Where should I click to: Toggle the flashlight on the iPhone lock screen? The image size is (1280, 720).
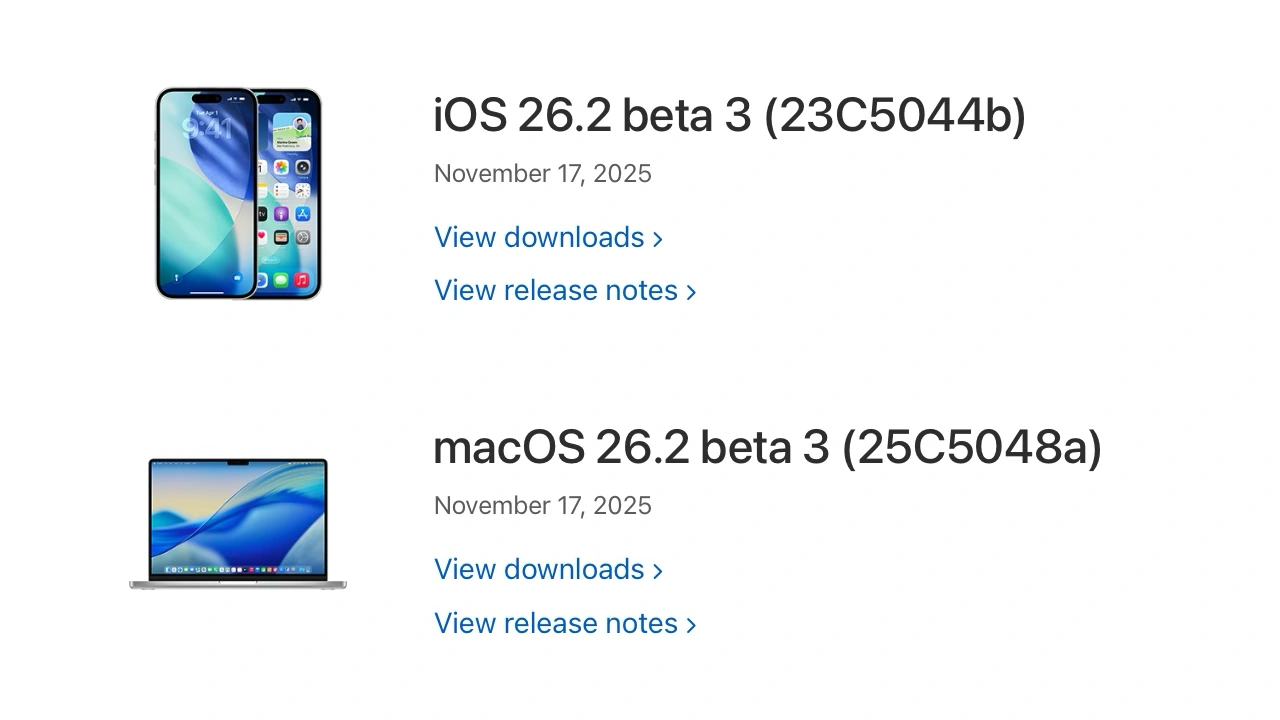pos(176,276)
